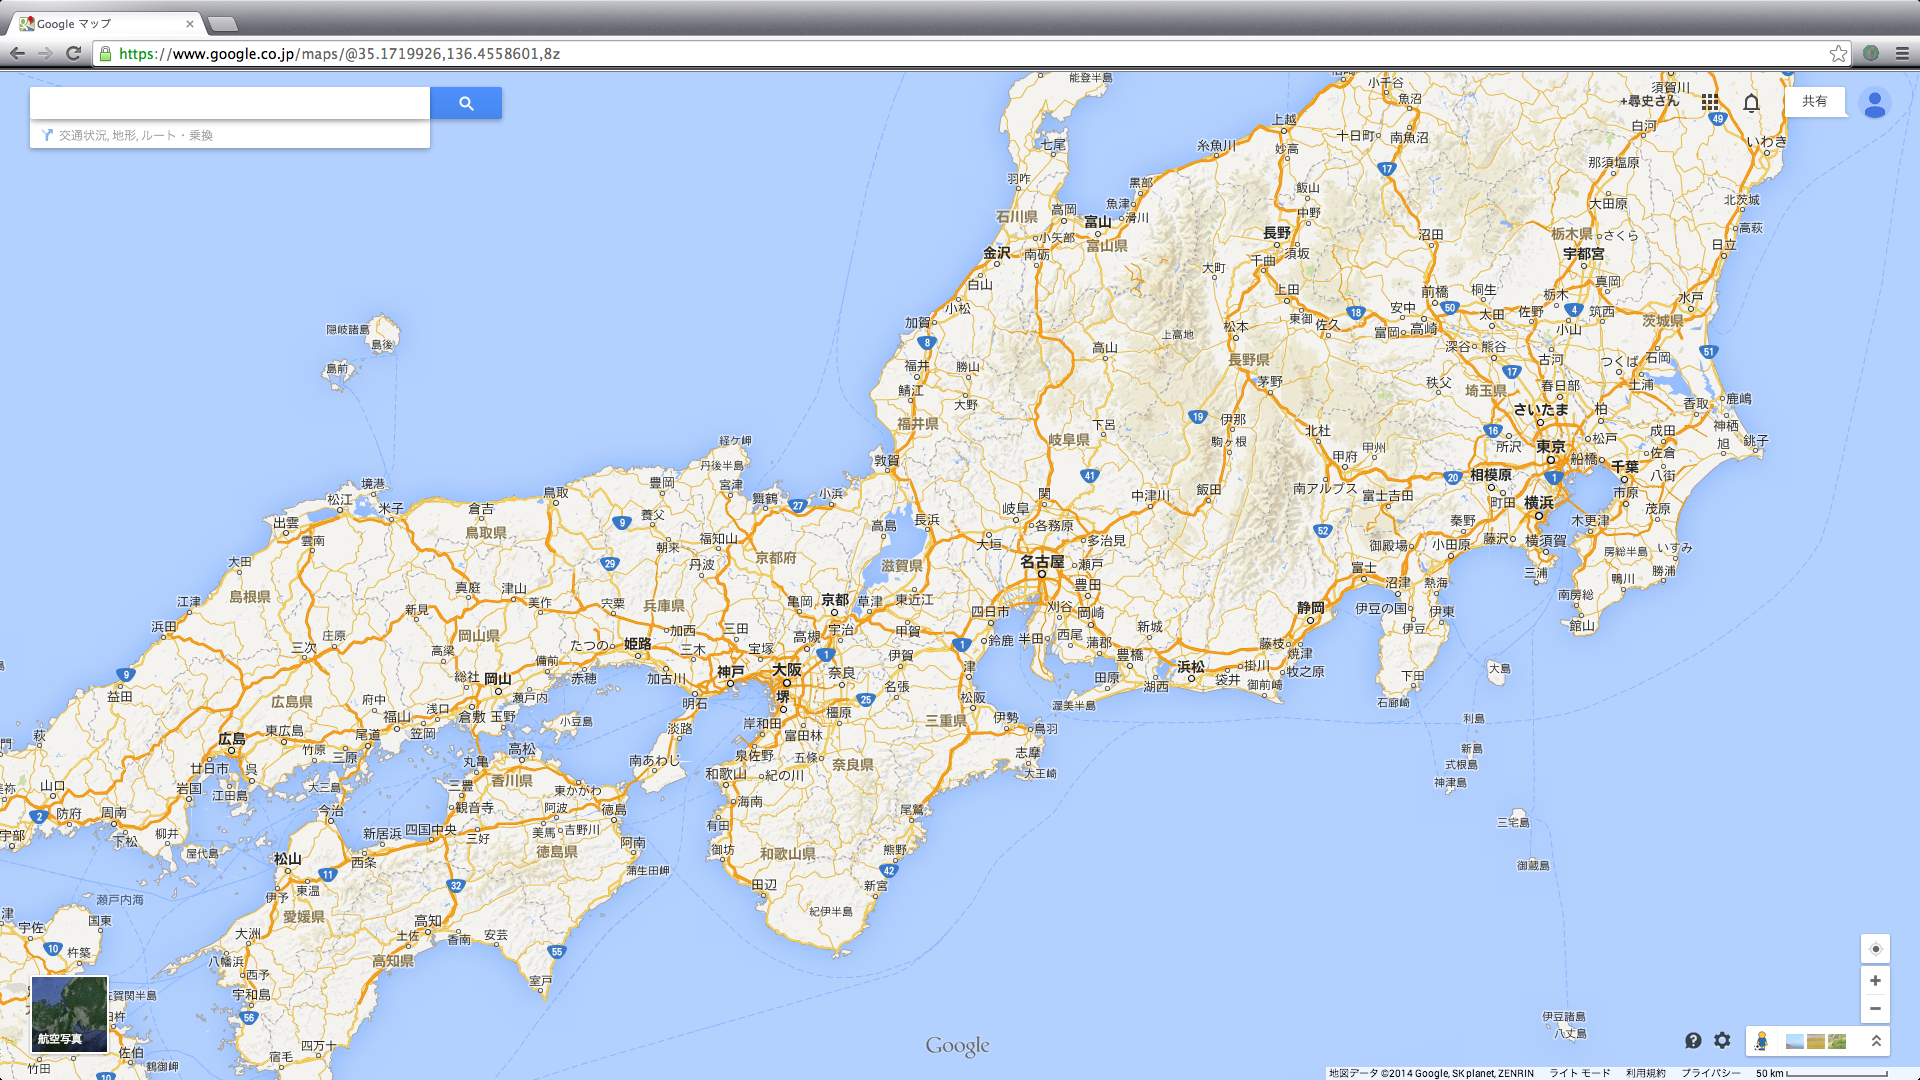
Task: Click into the Google Maps search box
Action: 230,103
